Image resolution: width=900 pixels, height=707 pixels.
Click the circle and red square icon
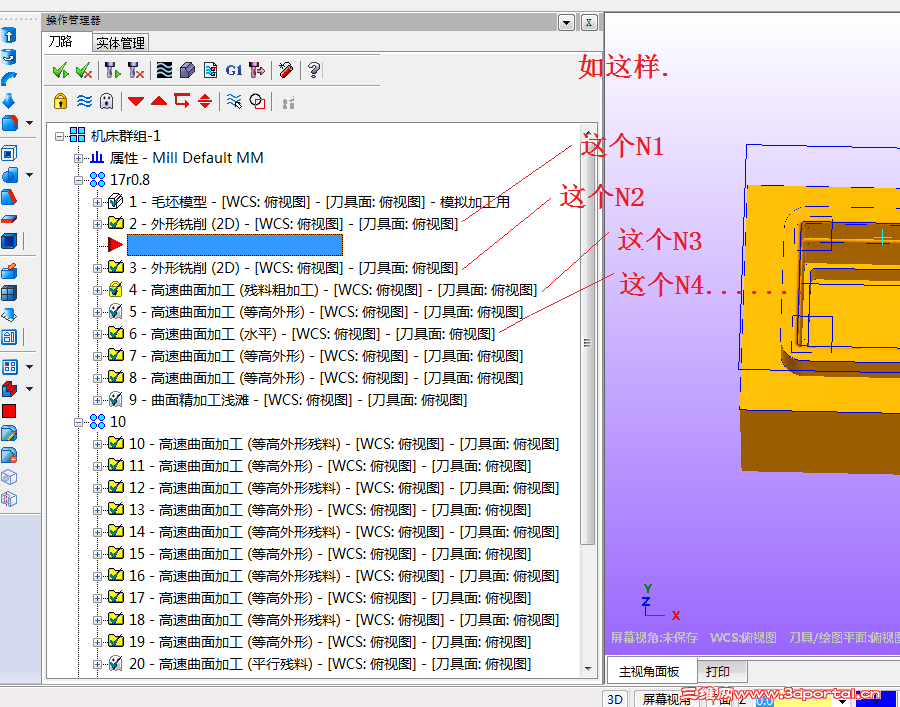pos(257,102)
